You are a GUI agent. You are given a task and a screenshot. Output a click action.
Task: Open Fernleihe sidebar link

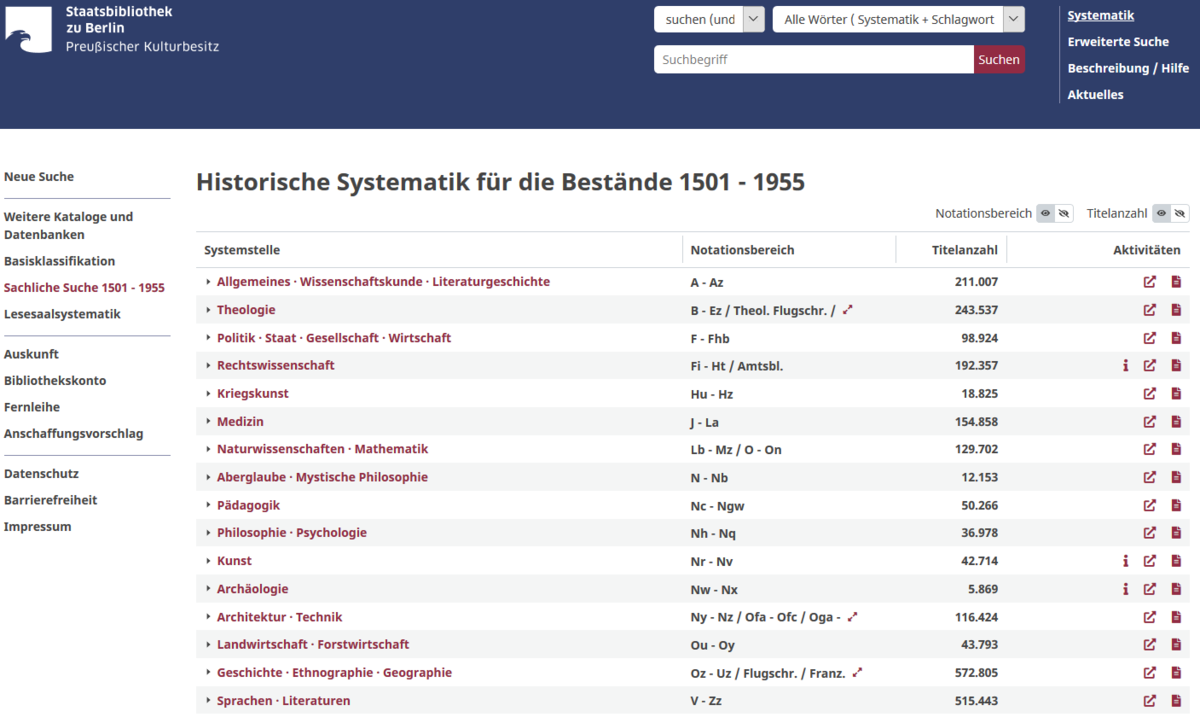click(x=32, y=407)
